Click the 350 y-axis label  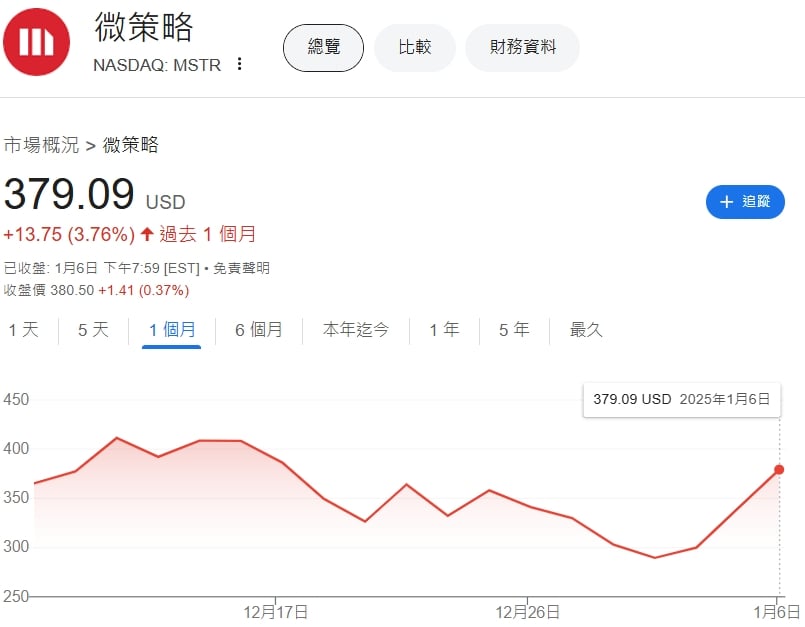tap(16, 498)
